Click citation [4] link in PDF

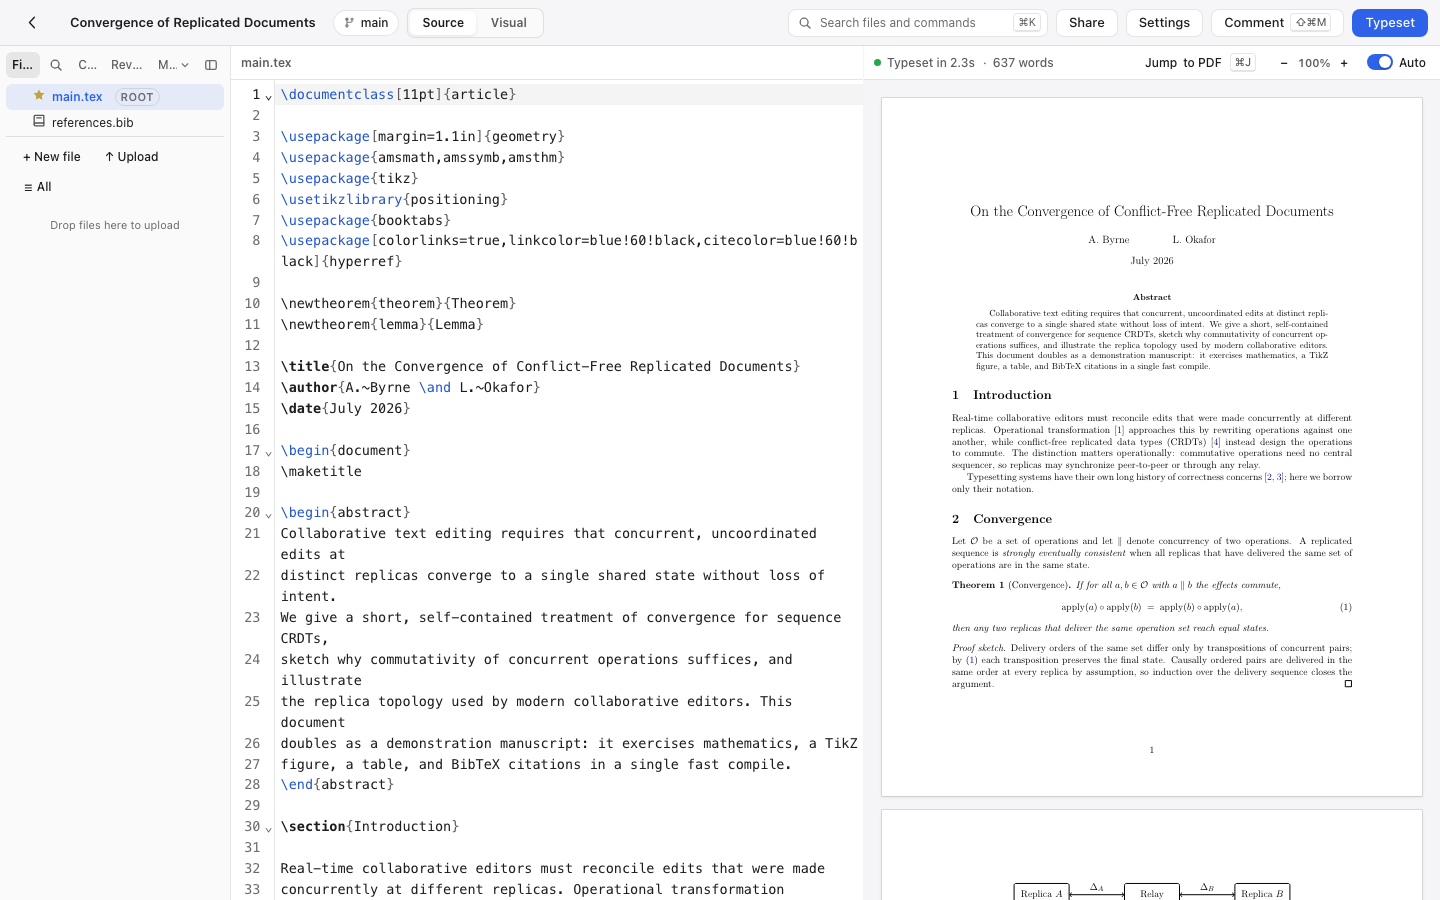tap(1215, 441)
